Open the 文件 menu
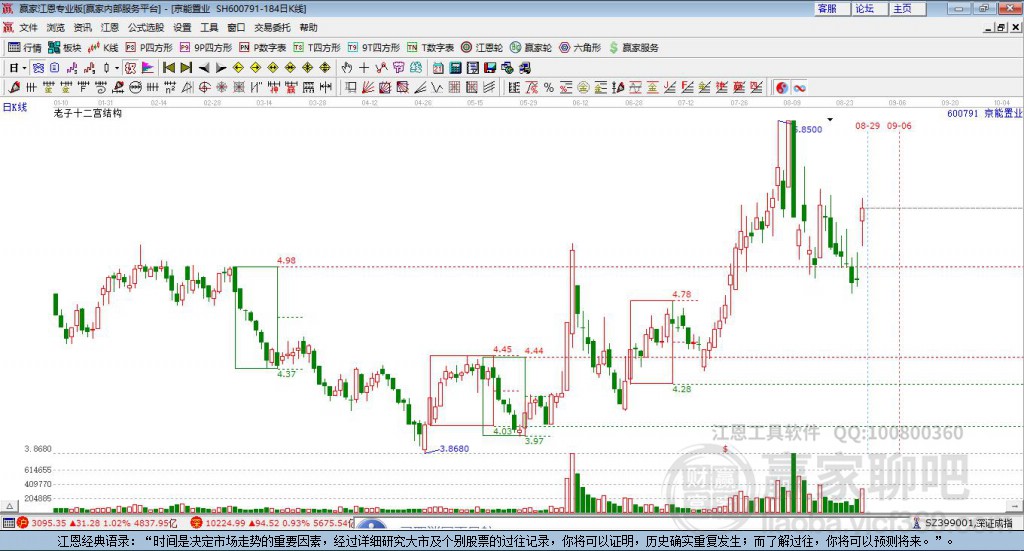Screen dimensions: 1024x551 click(29, 27)
